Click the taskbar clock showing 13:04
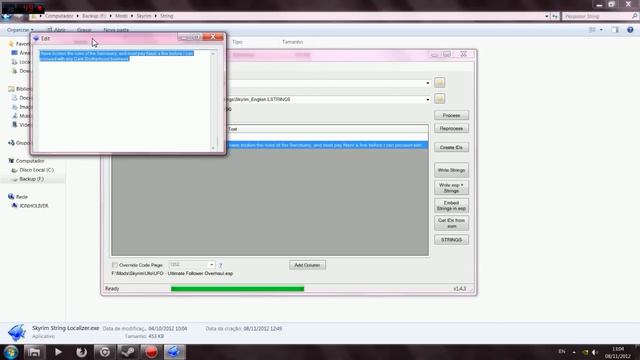This screenshot has width=640, height=360. [618, 352]
